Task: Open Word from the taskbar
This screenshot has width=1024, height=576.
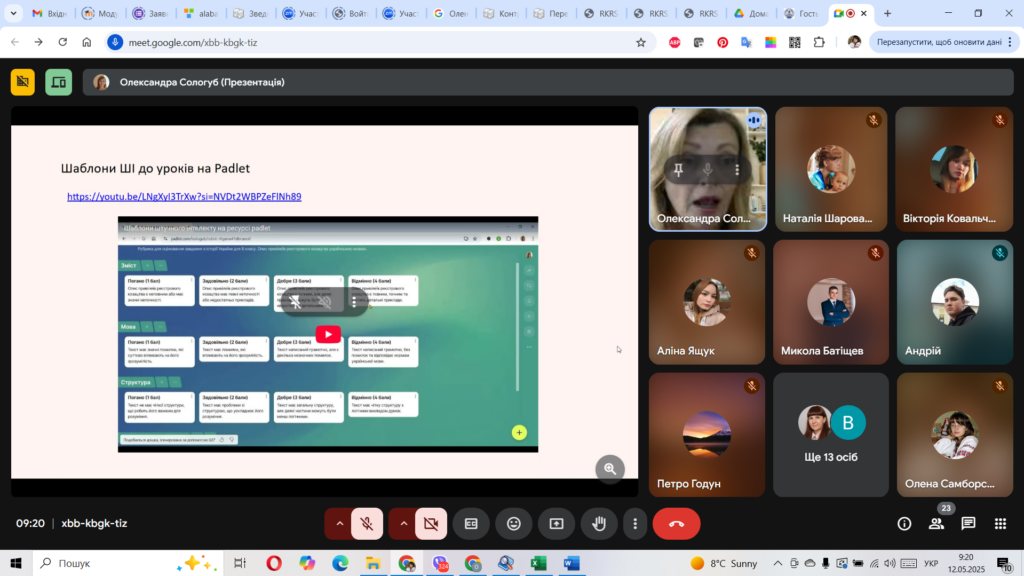Action: point(571,563)
